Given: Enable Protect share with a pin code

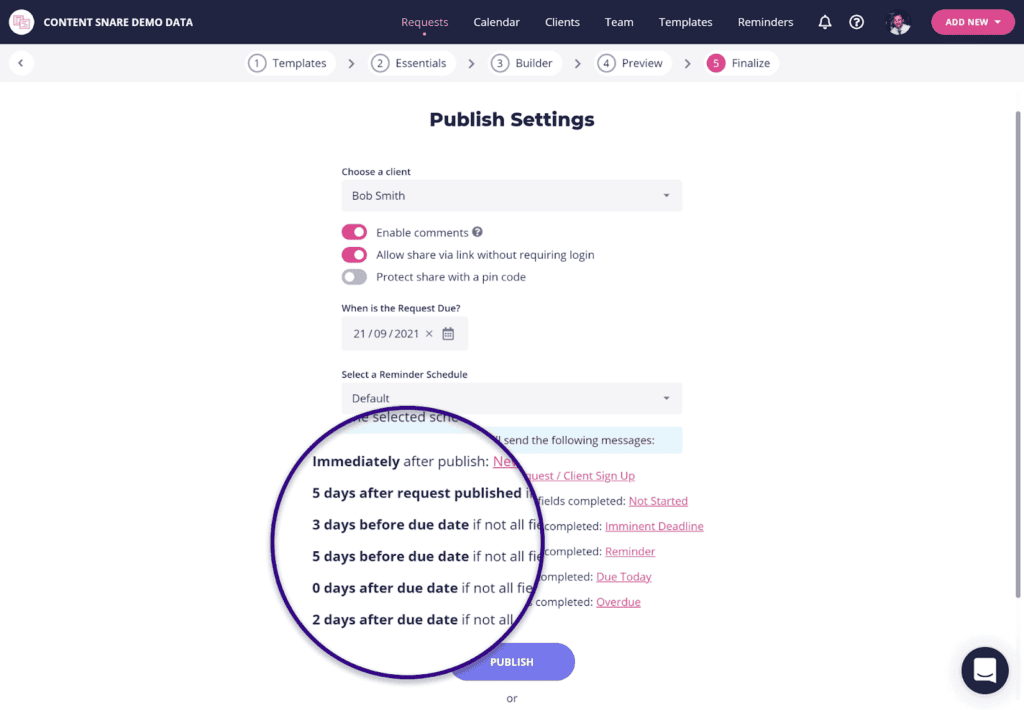Looking at the screenshot, I should pyautogui.click(x=354, y=277).
